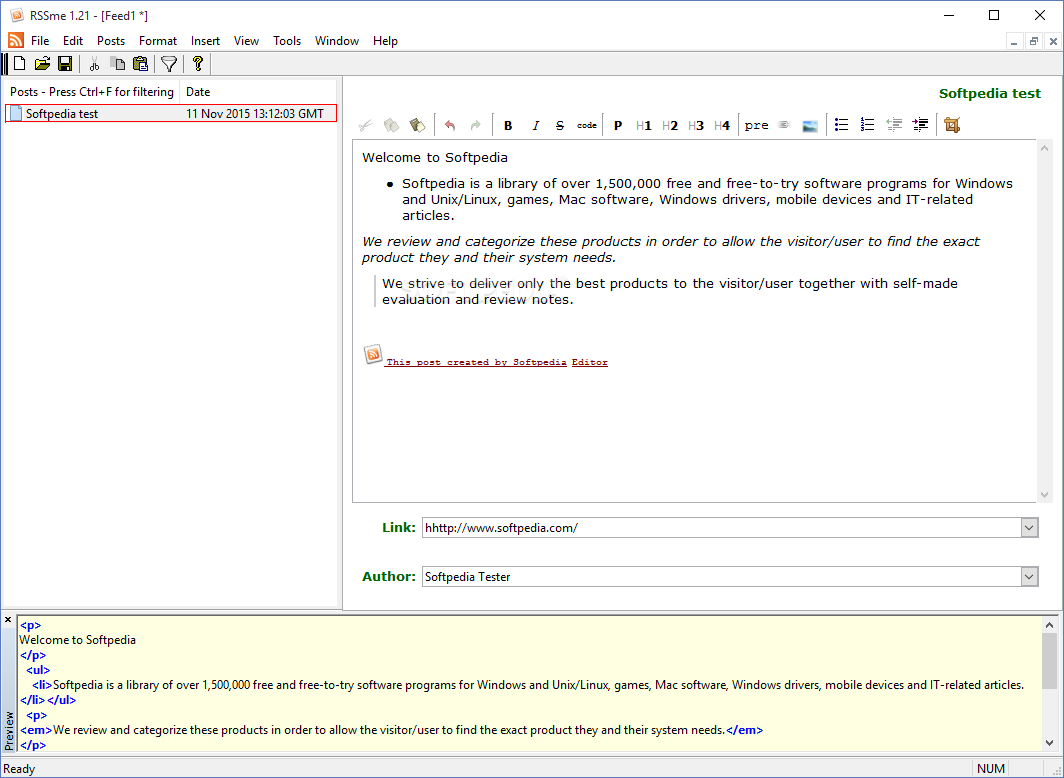Click the editor scrollbar down arrow

coord(1045,494)
